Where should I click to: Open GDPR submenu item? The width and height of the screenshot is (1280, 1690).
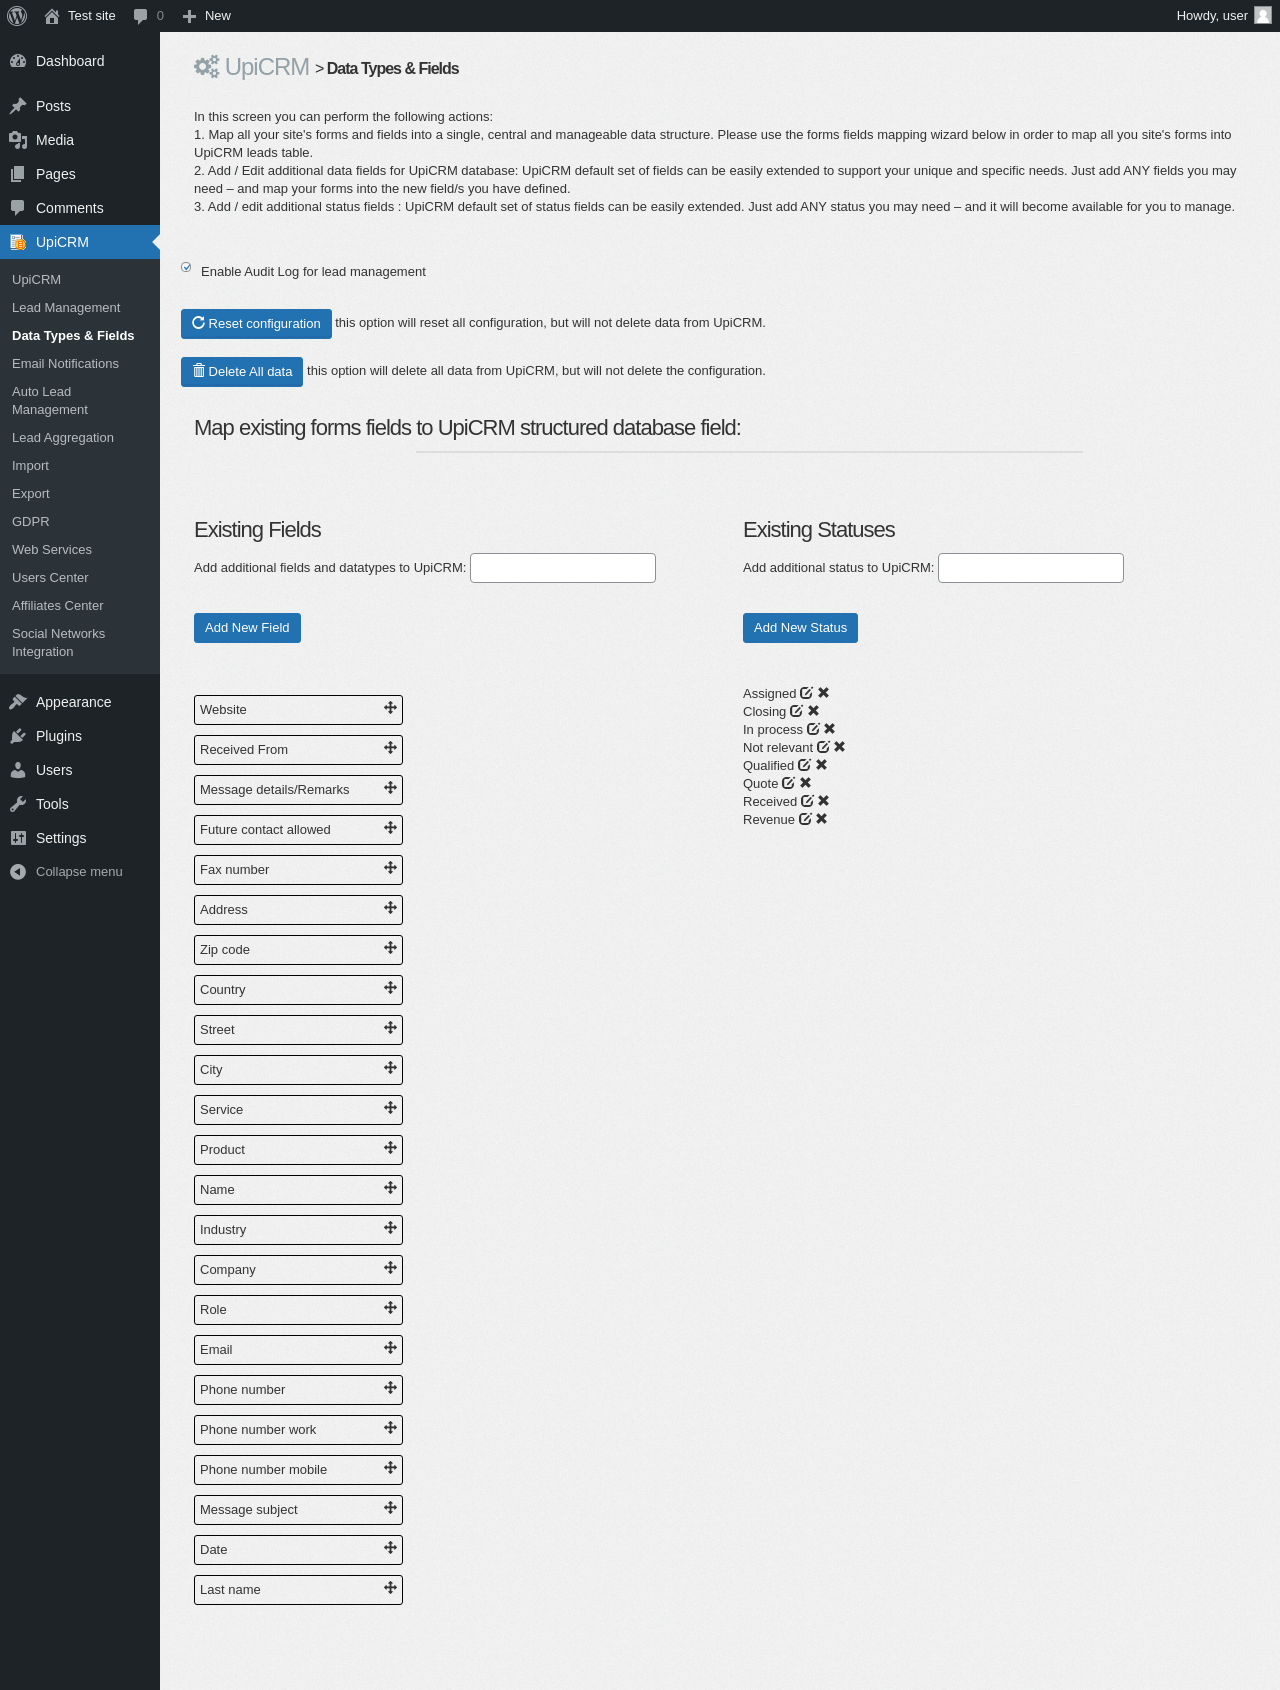[x=80, y=522]
